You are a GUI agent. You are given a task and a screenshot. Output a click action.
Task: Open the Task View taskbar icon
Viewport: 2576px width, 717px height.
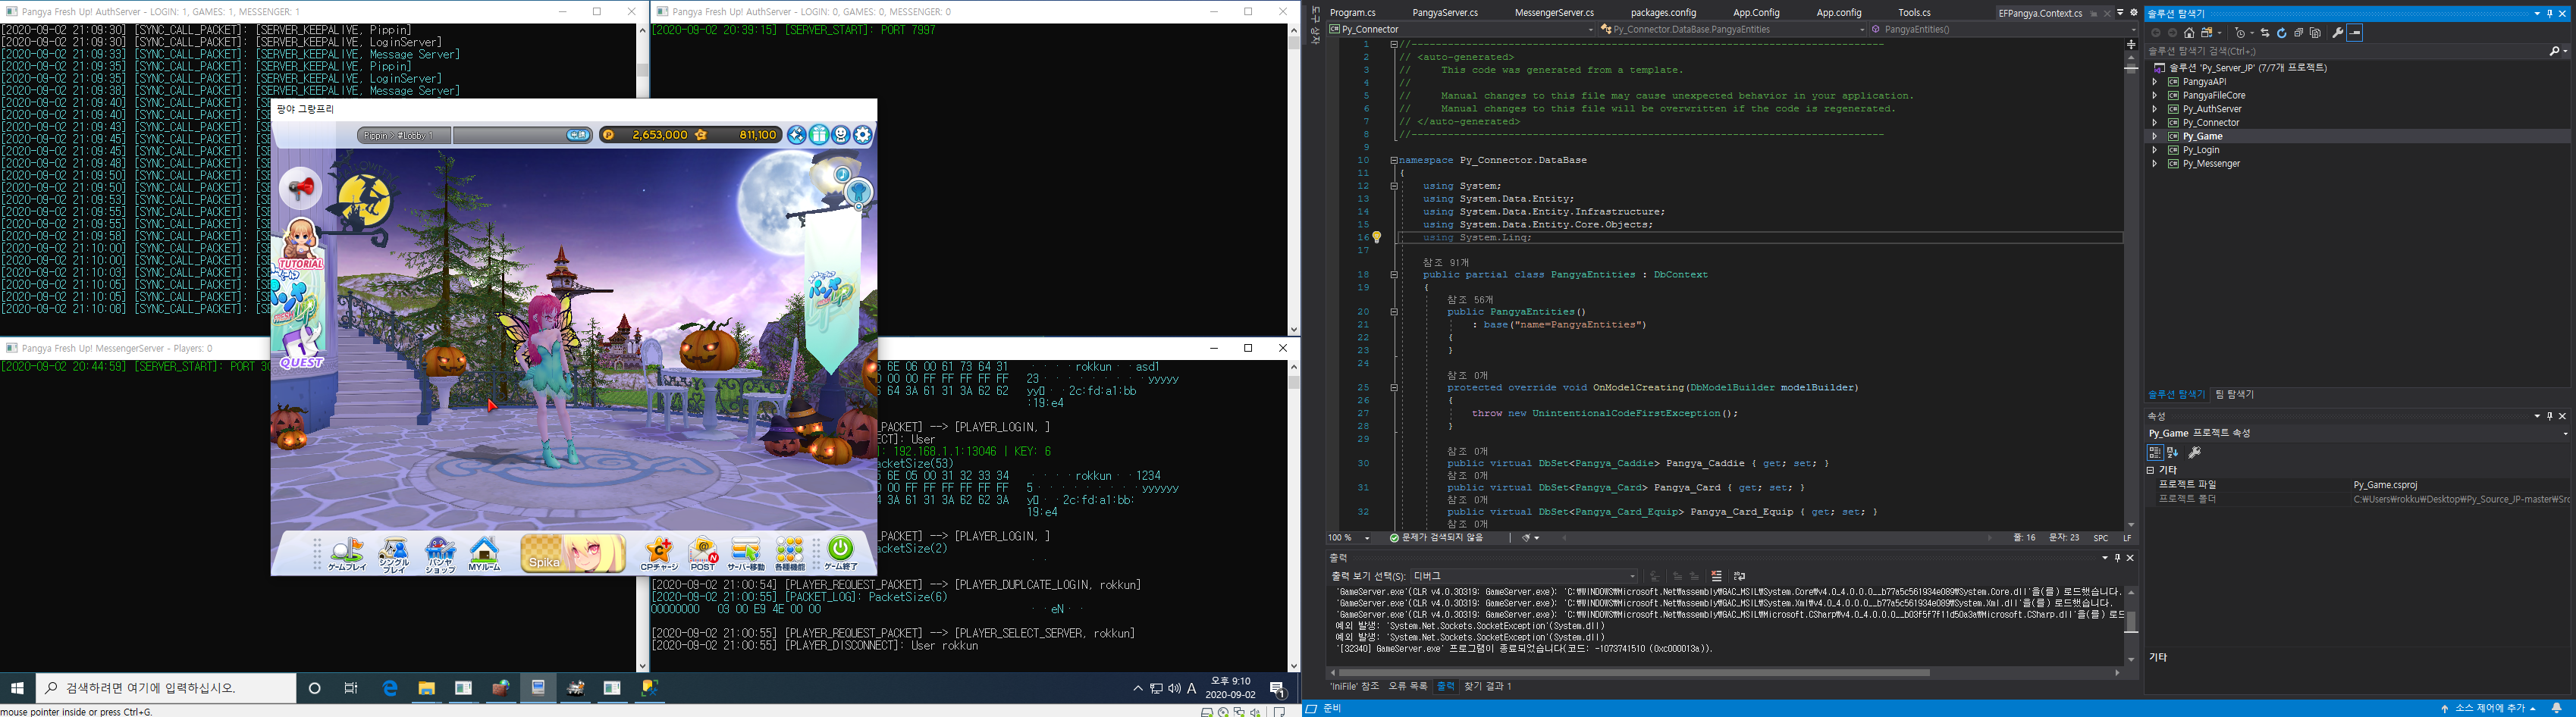point(351,688)
